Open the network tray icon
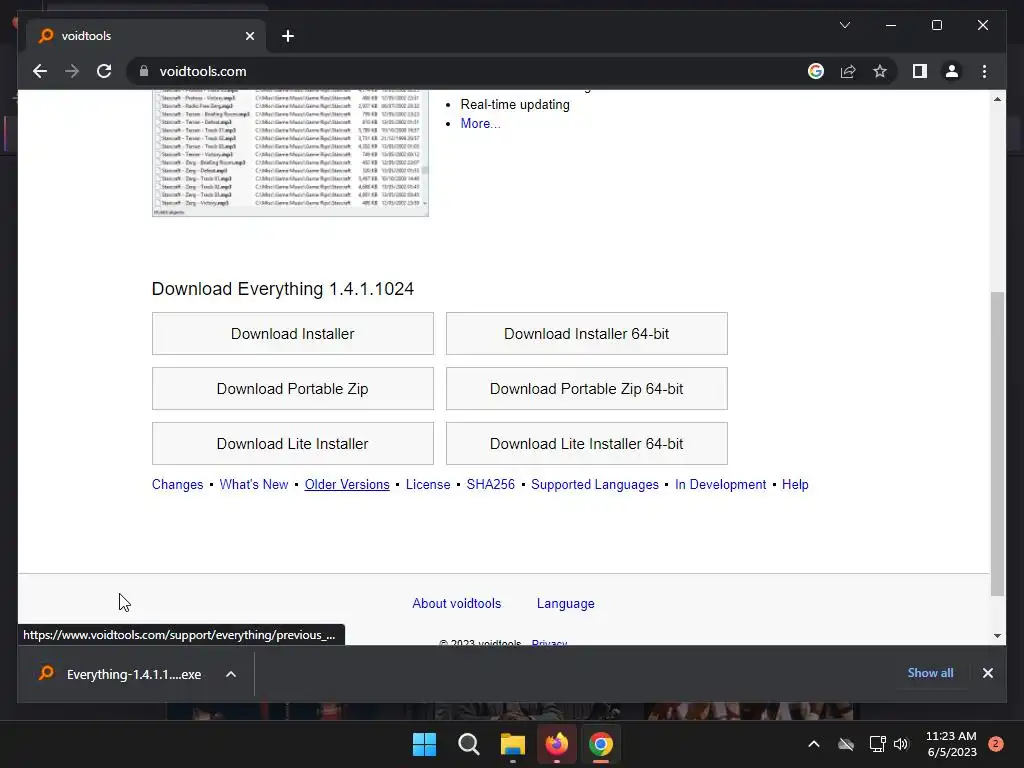 (x=877, y=744)
